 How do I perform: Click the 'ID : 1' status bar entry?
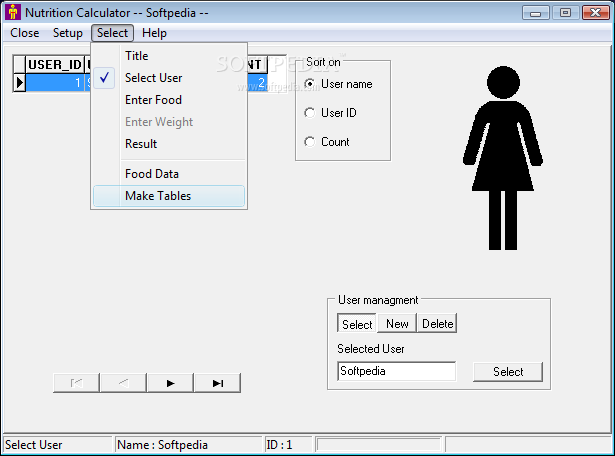288,445
